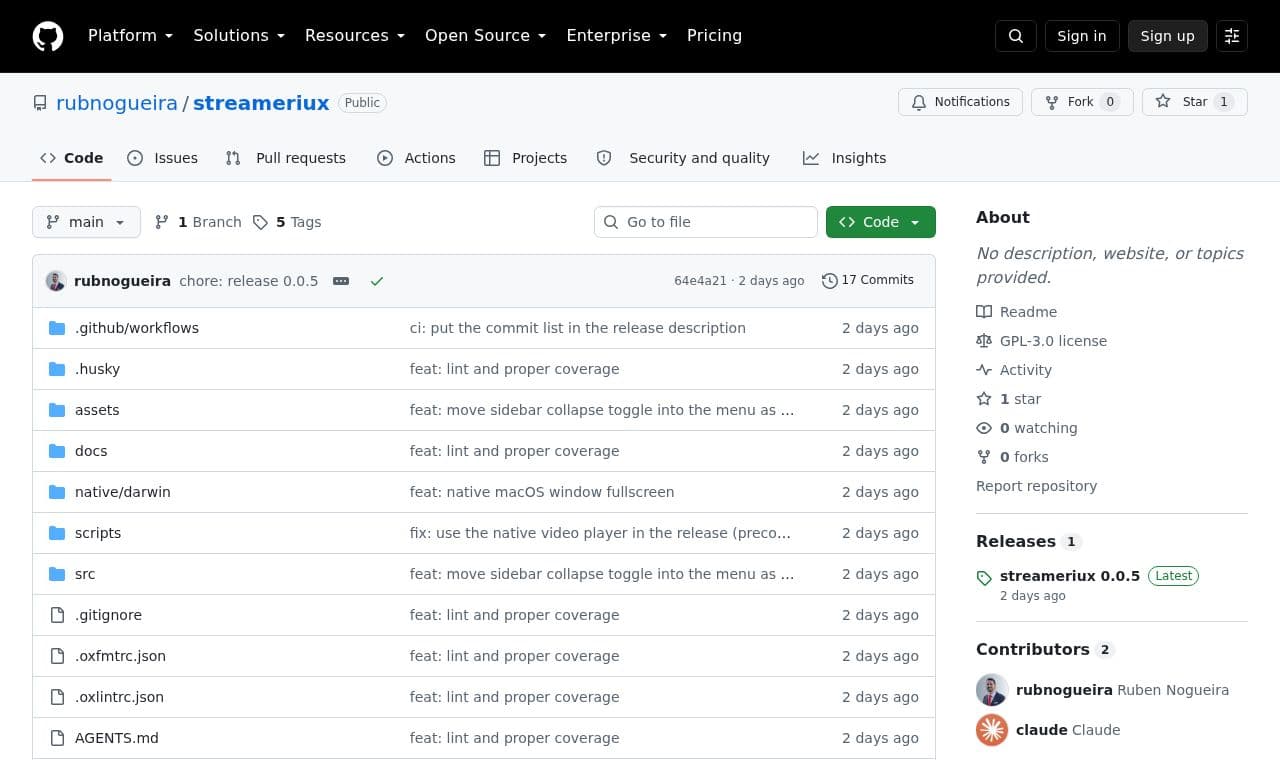Click rubnogueira avatar in latest commit row
The width and height of the screenshot is (1280, 760).
coord(56,281)
